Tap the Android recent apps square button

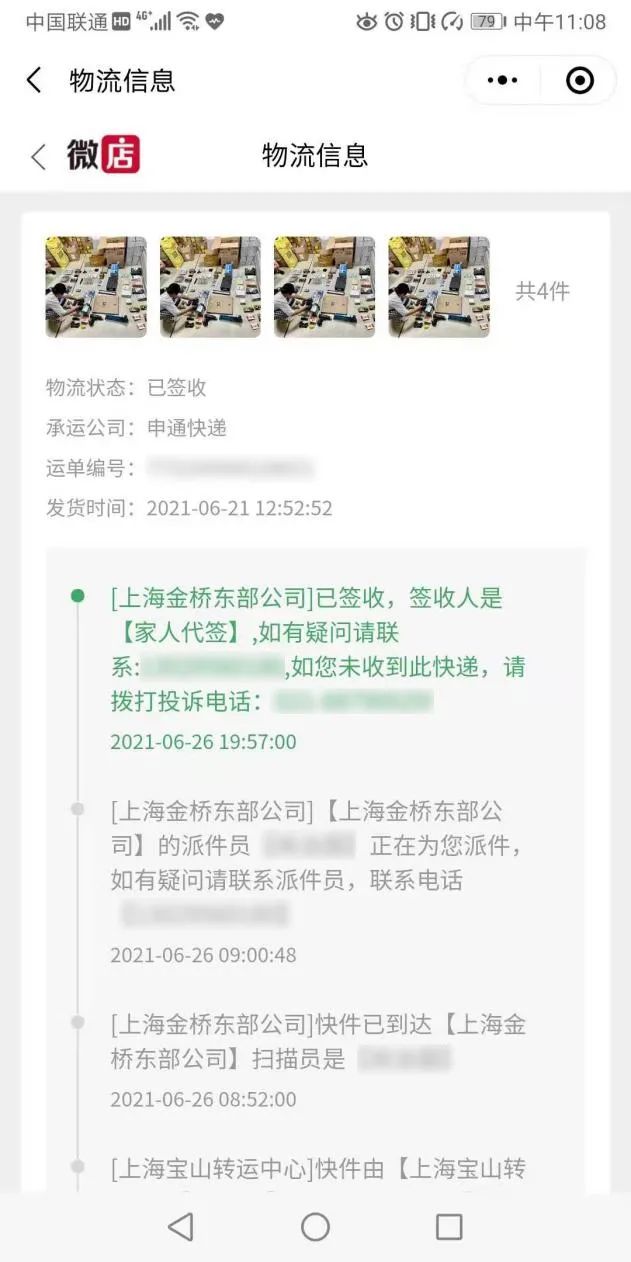[x=449, y=1227]
